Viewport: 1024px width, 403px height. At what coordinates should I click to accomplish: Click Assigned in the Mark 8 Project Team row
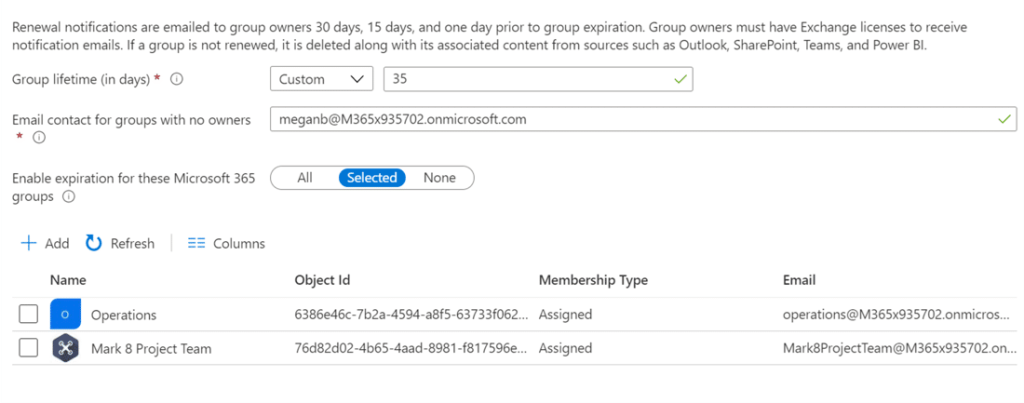click(566, 349)
